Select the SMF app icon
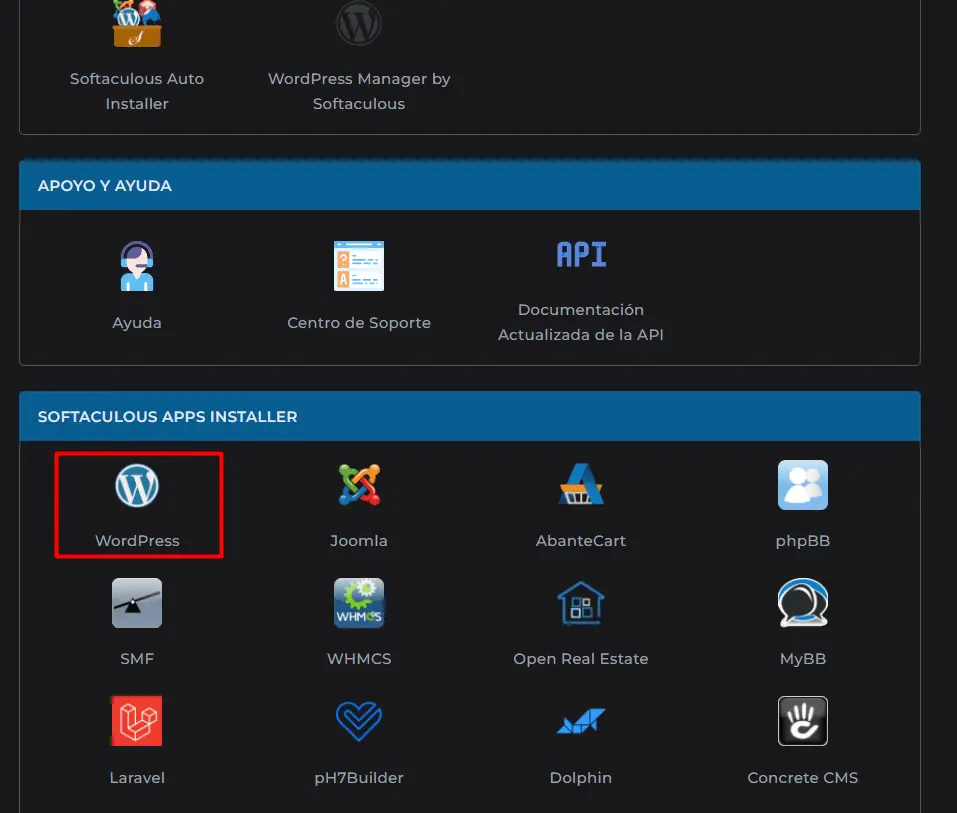This screenshot has width=957, height=813. pos(137,603)
